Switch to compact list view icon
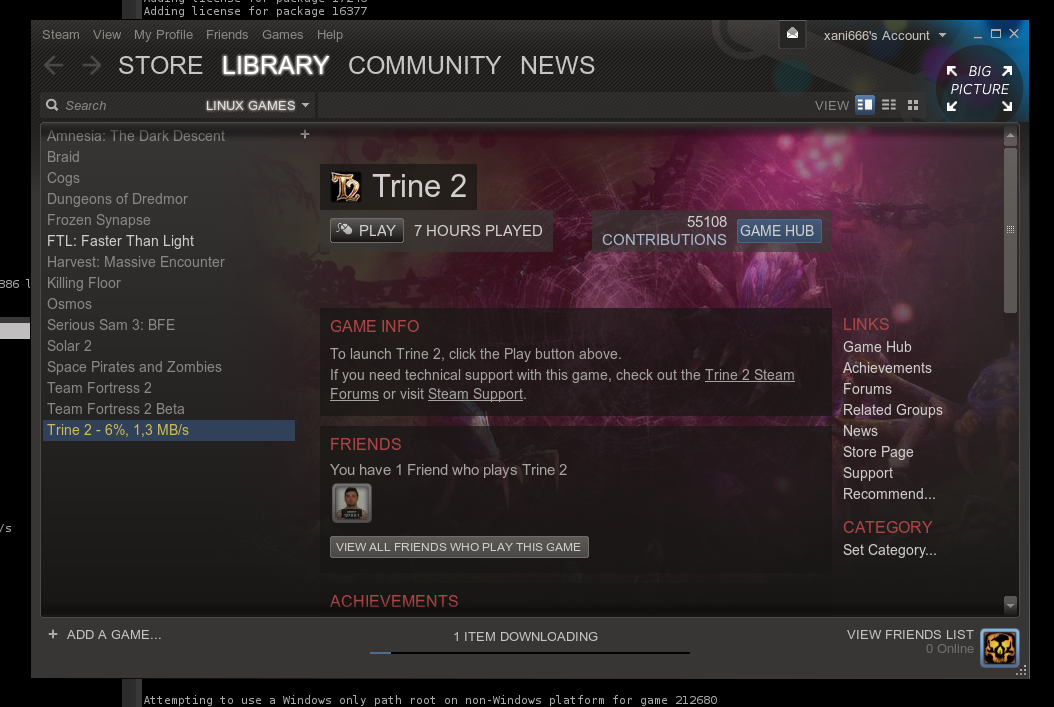 coord(889,105)
